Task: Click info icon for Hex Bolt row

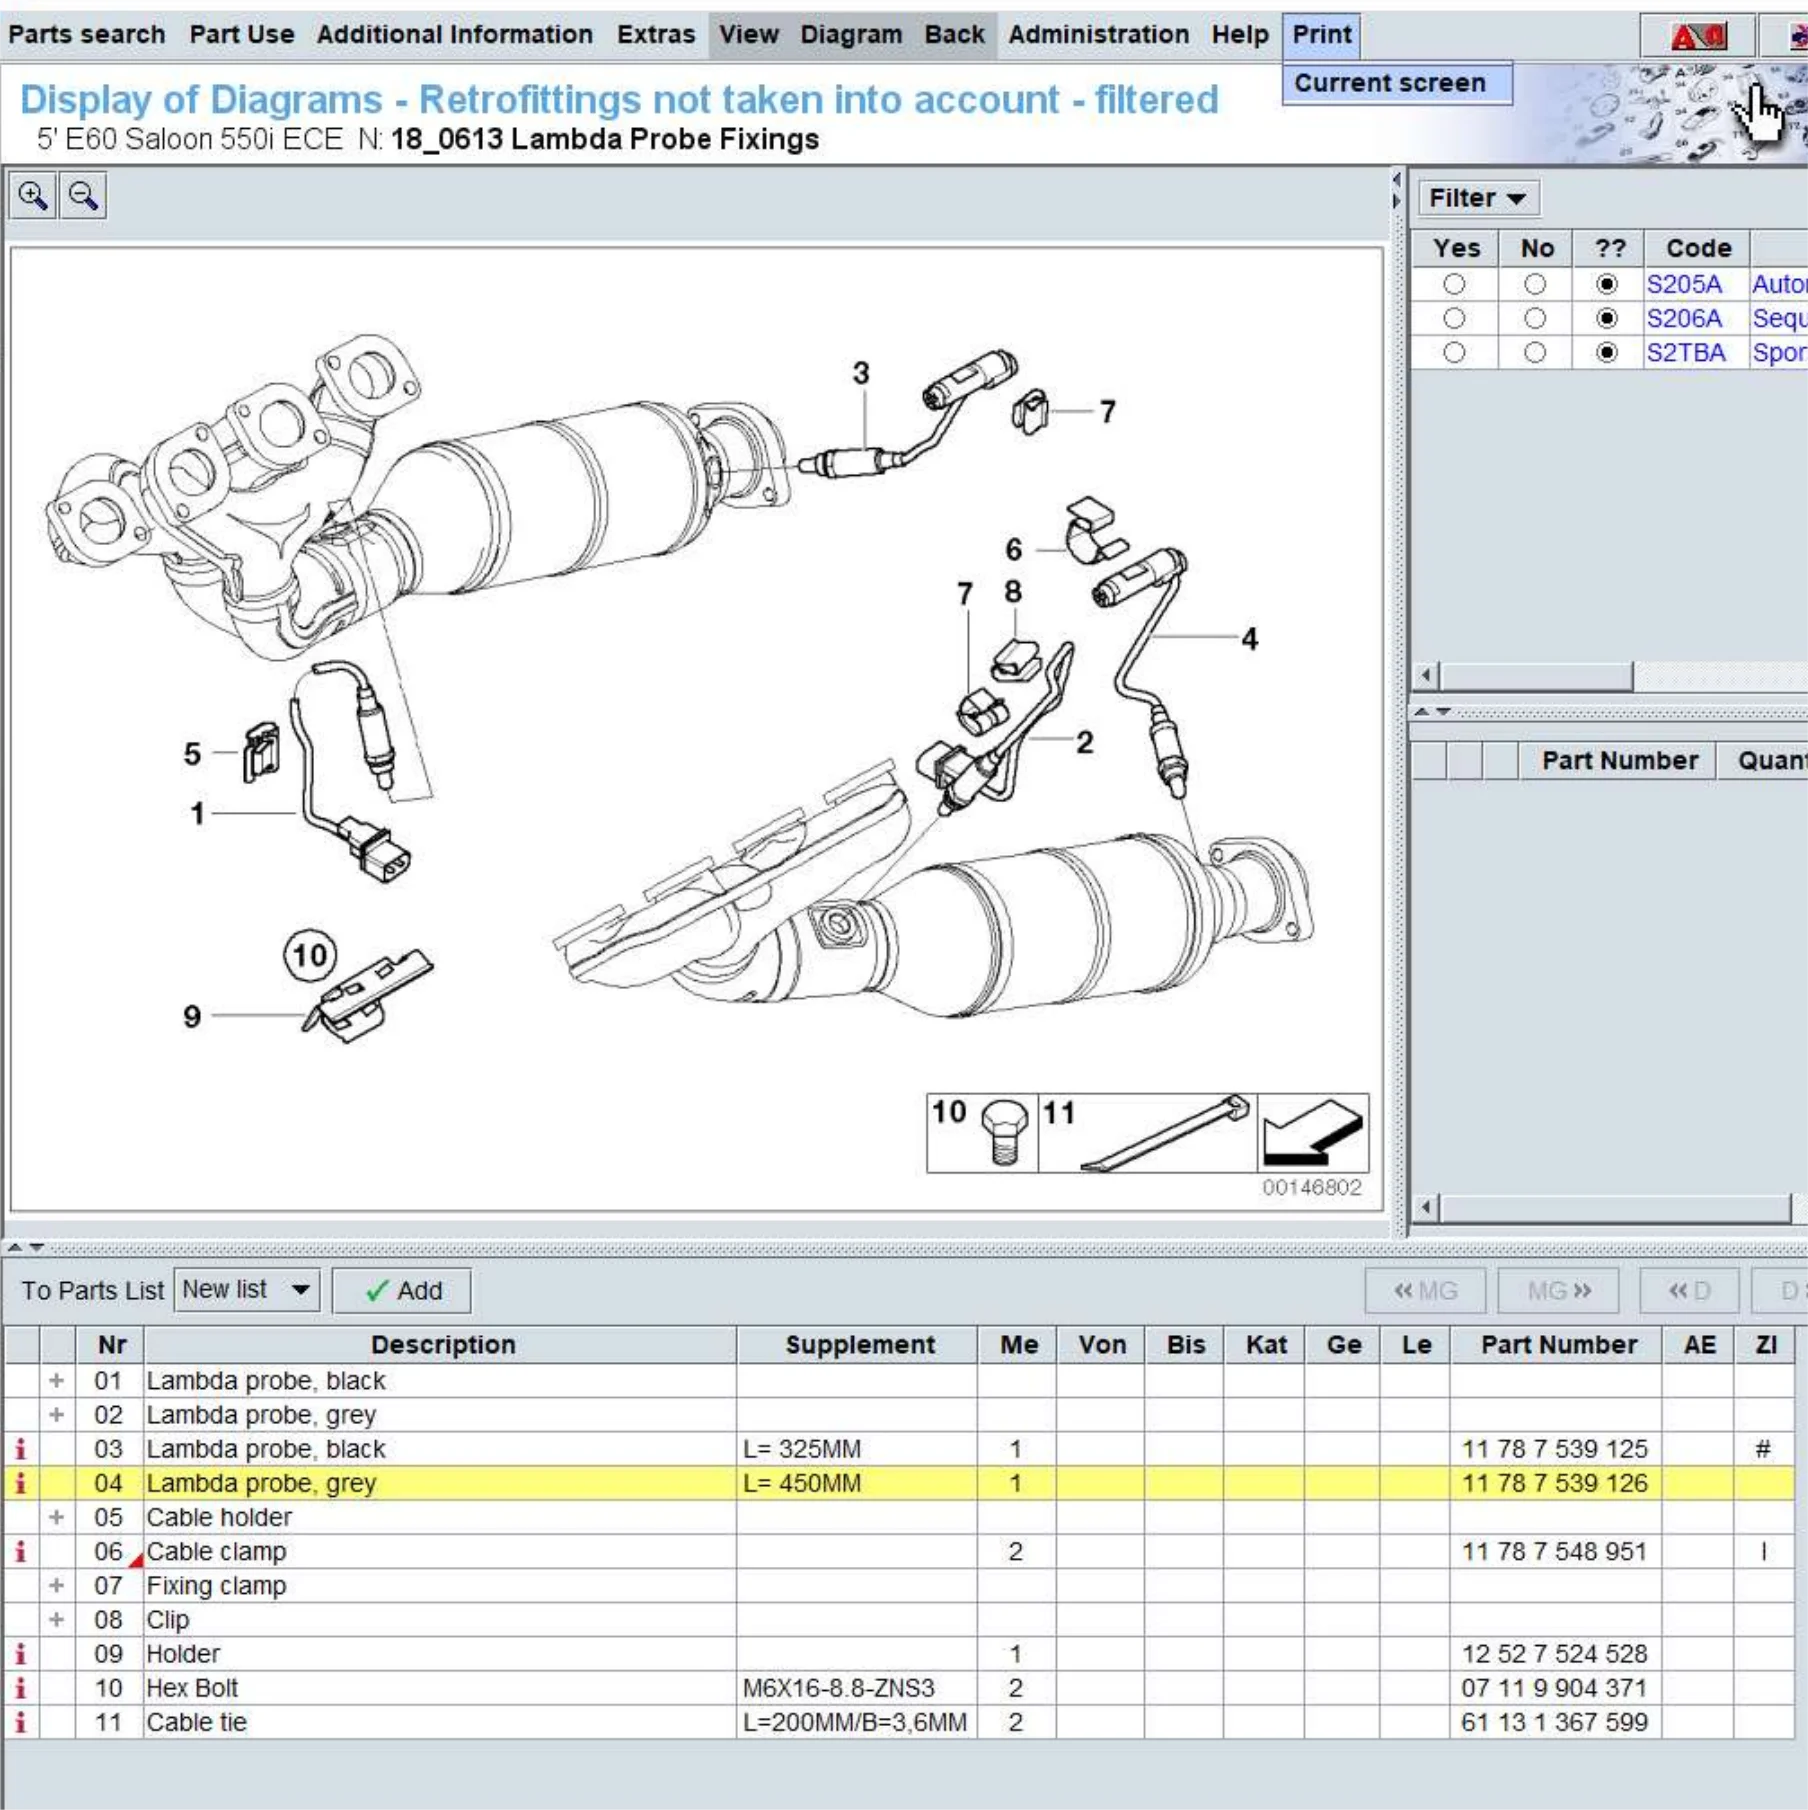Action: tap(20, 1688)
